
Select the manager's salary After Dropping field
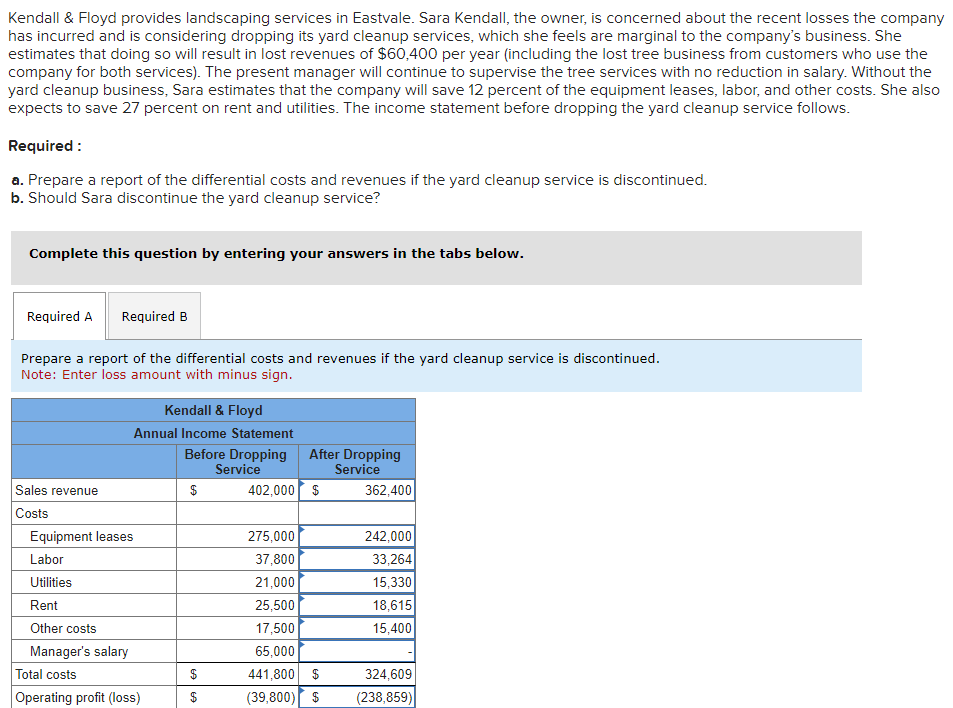pyautogui.click(x=357, y=652)
